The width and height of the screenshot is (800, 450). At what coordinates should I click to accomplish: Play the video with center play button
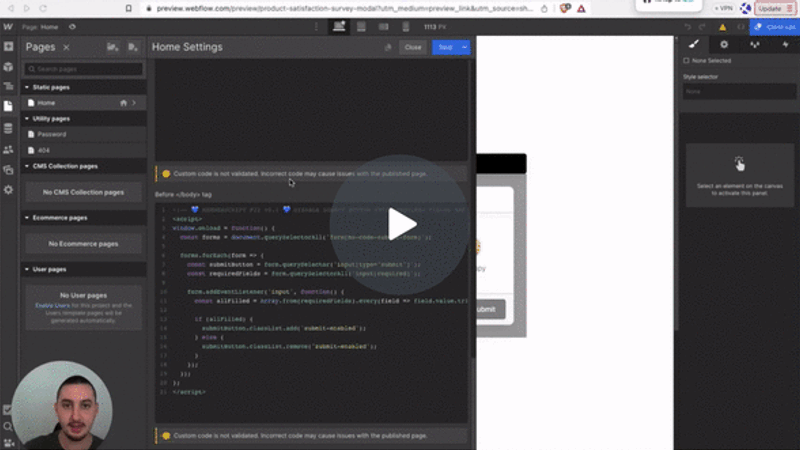(x=400, y=224)
